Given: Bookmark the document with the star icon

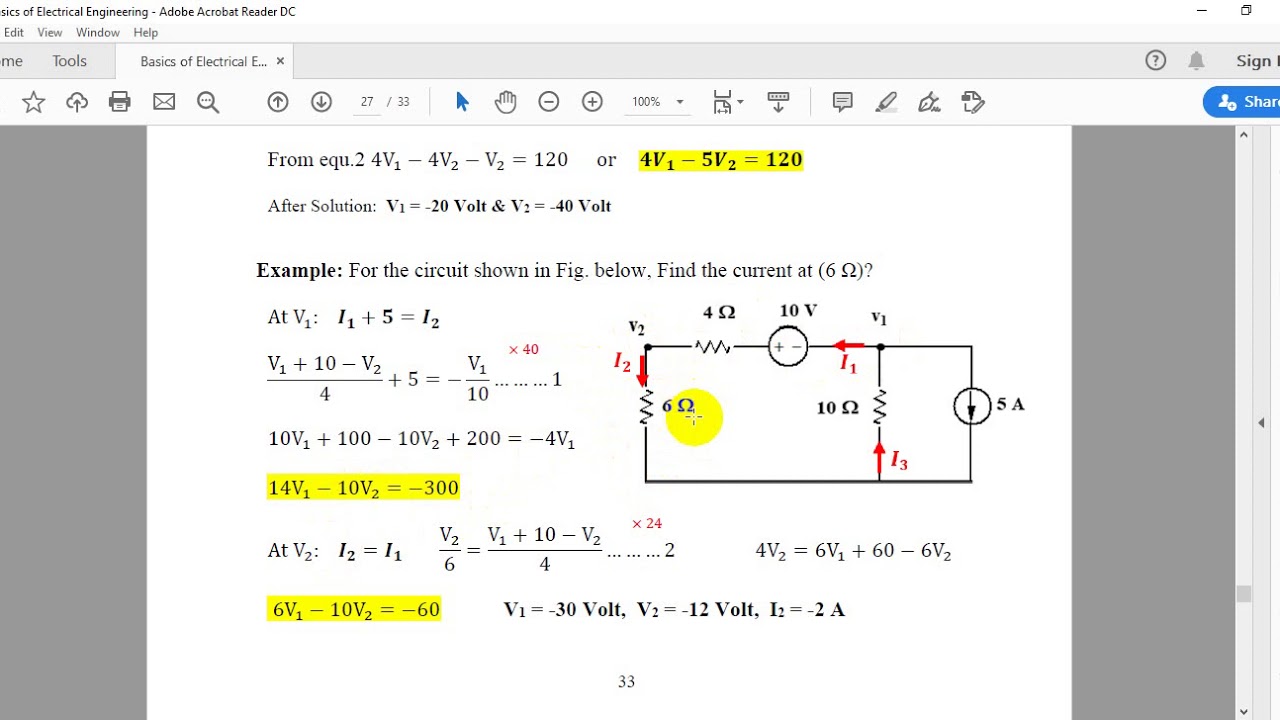Looking at the screenshot, I should tap(33, 102).
